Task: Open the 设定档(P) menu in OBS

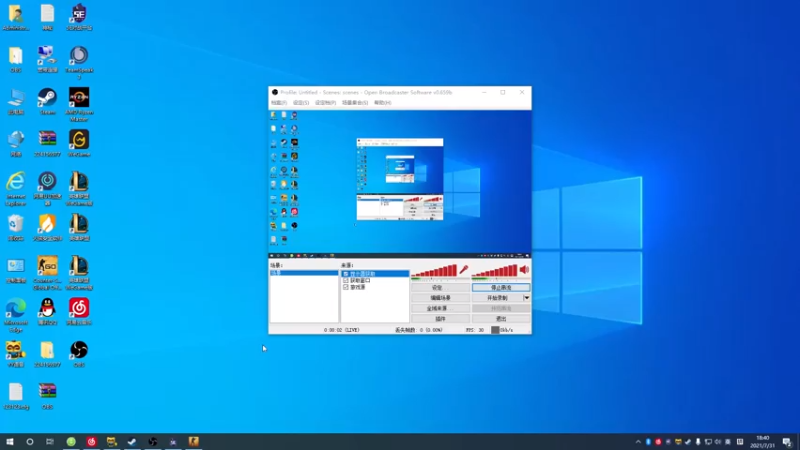Action: click(x=326, y=103)
